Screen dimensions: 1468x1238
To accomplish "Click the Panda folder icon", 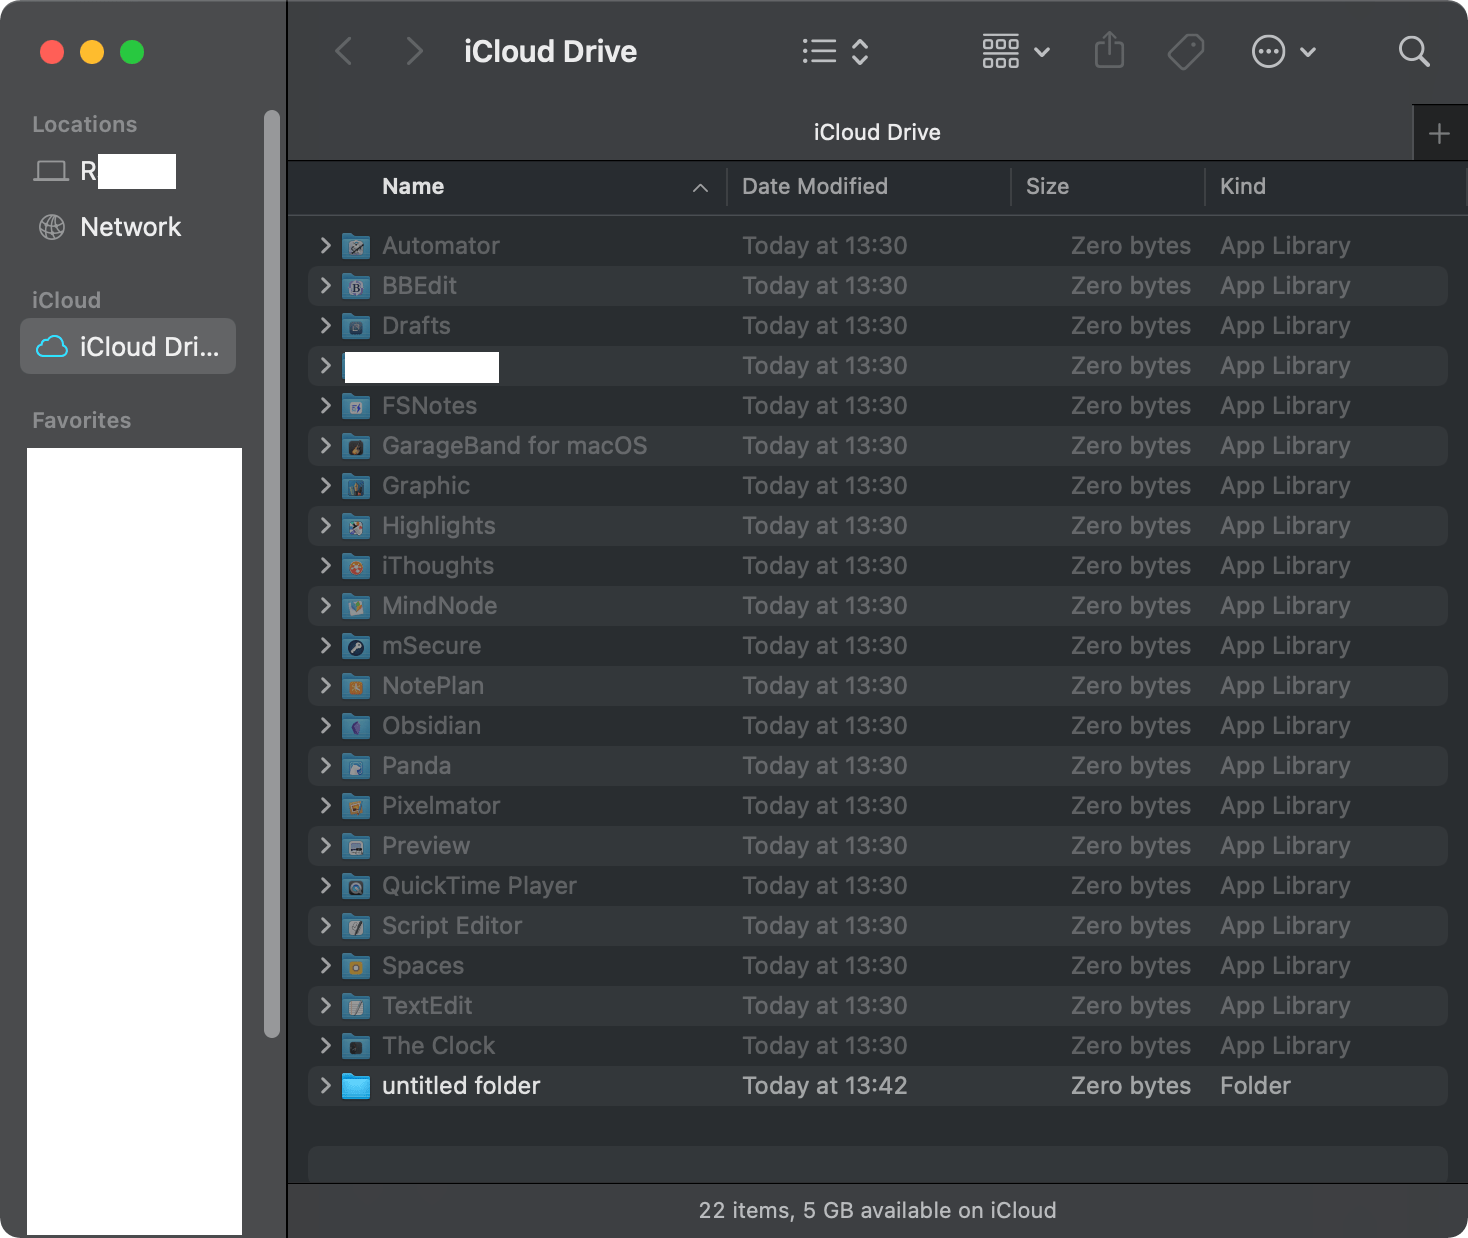I will coord(356,766).
